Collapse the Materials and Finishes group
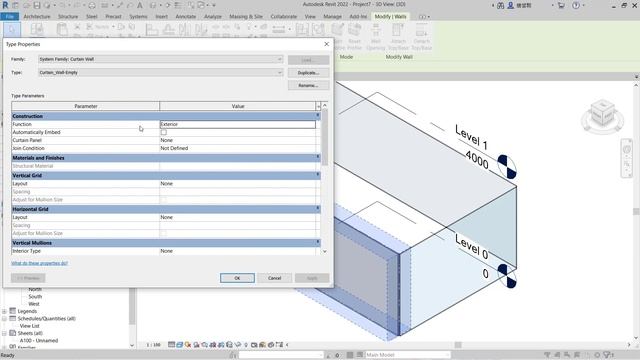The height and width of the screenshot is (360, 640). point(318,158)
